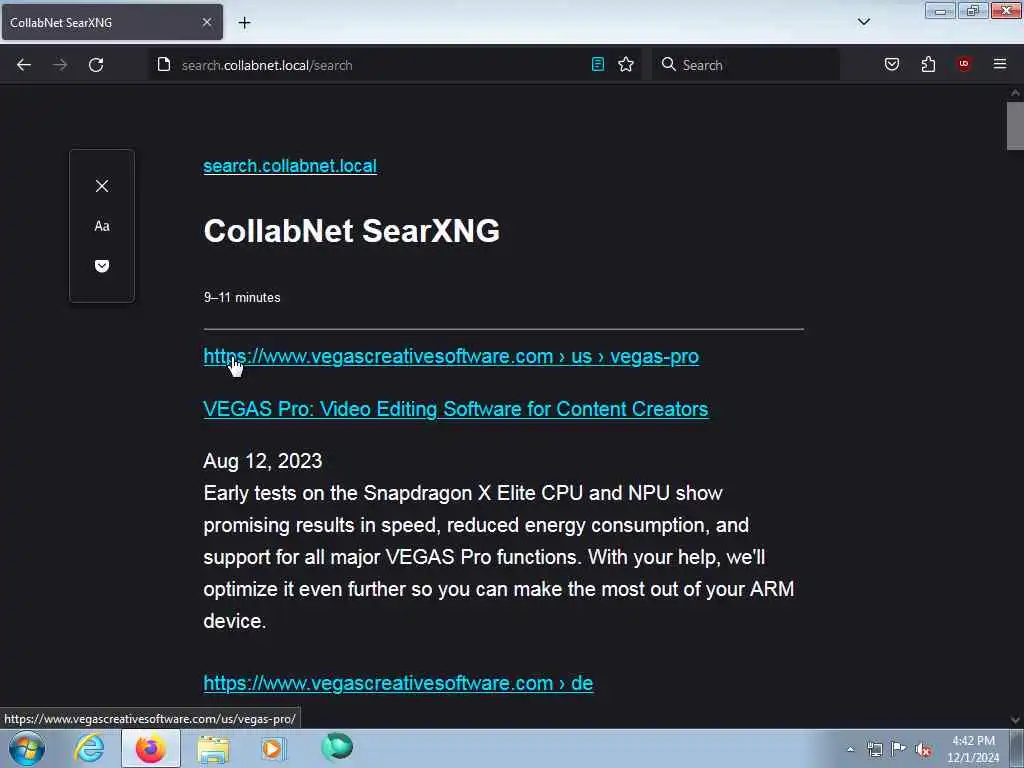Expand the list all tabs chevron
This screenshot has height=768, width=1024.
point(863,22)
